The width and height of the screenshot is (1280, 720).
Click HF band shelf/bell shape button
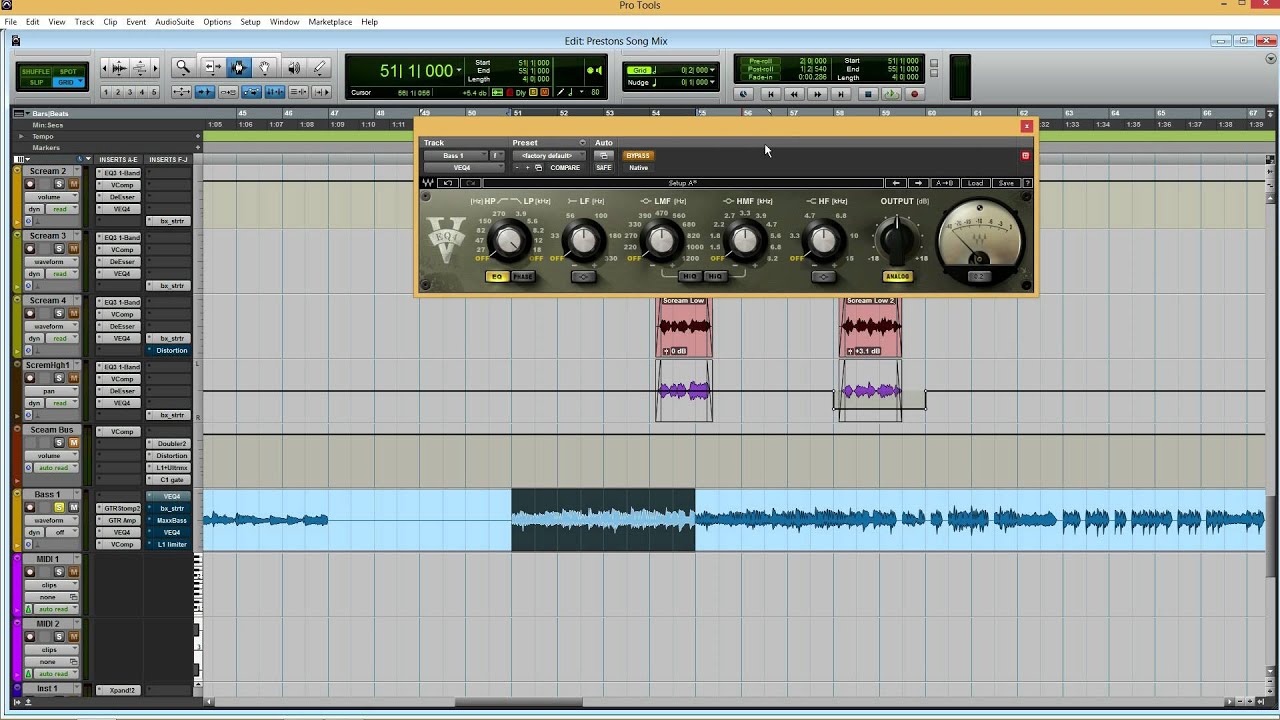pyautogui.click(x=823, y=276)
